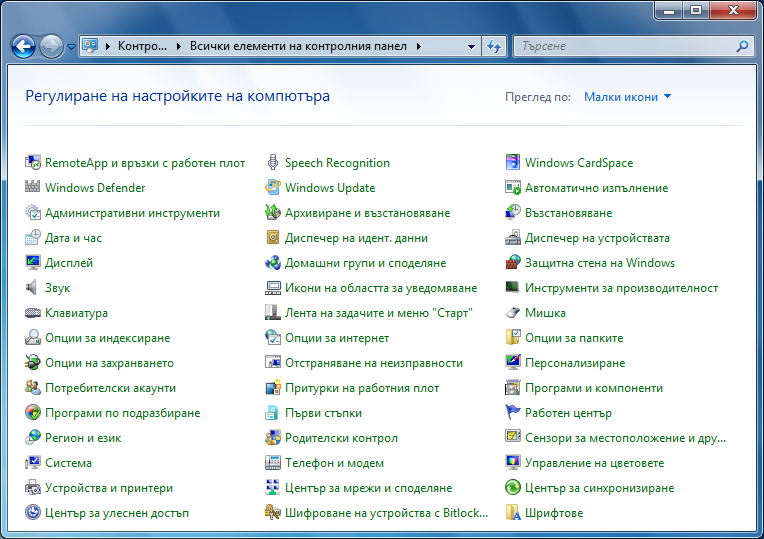The height and width of the screenshot is (539, 764).
Task: Click the Windows Defender icon
Action: (33, 188)
